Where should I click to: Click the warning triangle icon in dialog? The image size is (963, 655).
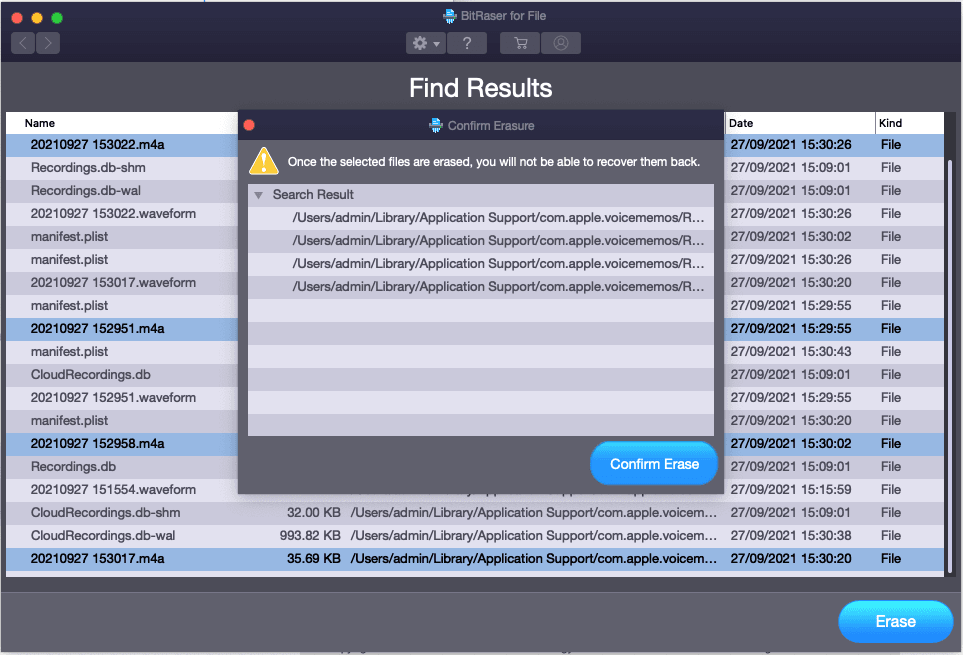pyautogui.click(x=264, y=161)
